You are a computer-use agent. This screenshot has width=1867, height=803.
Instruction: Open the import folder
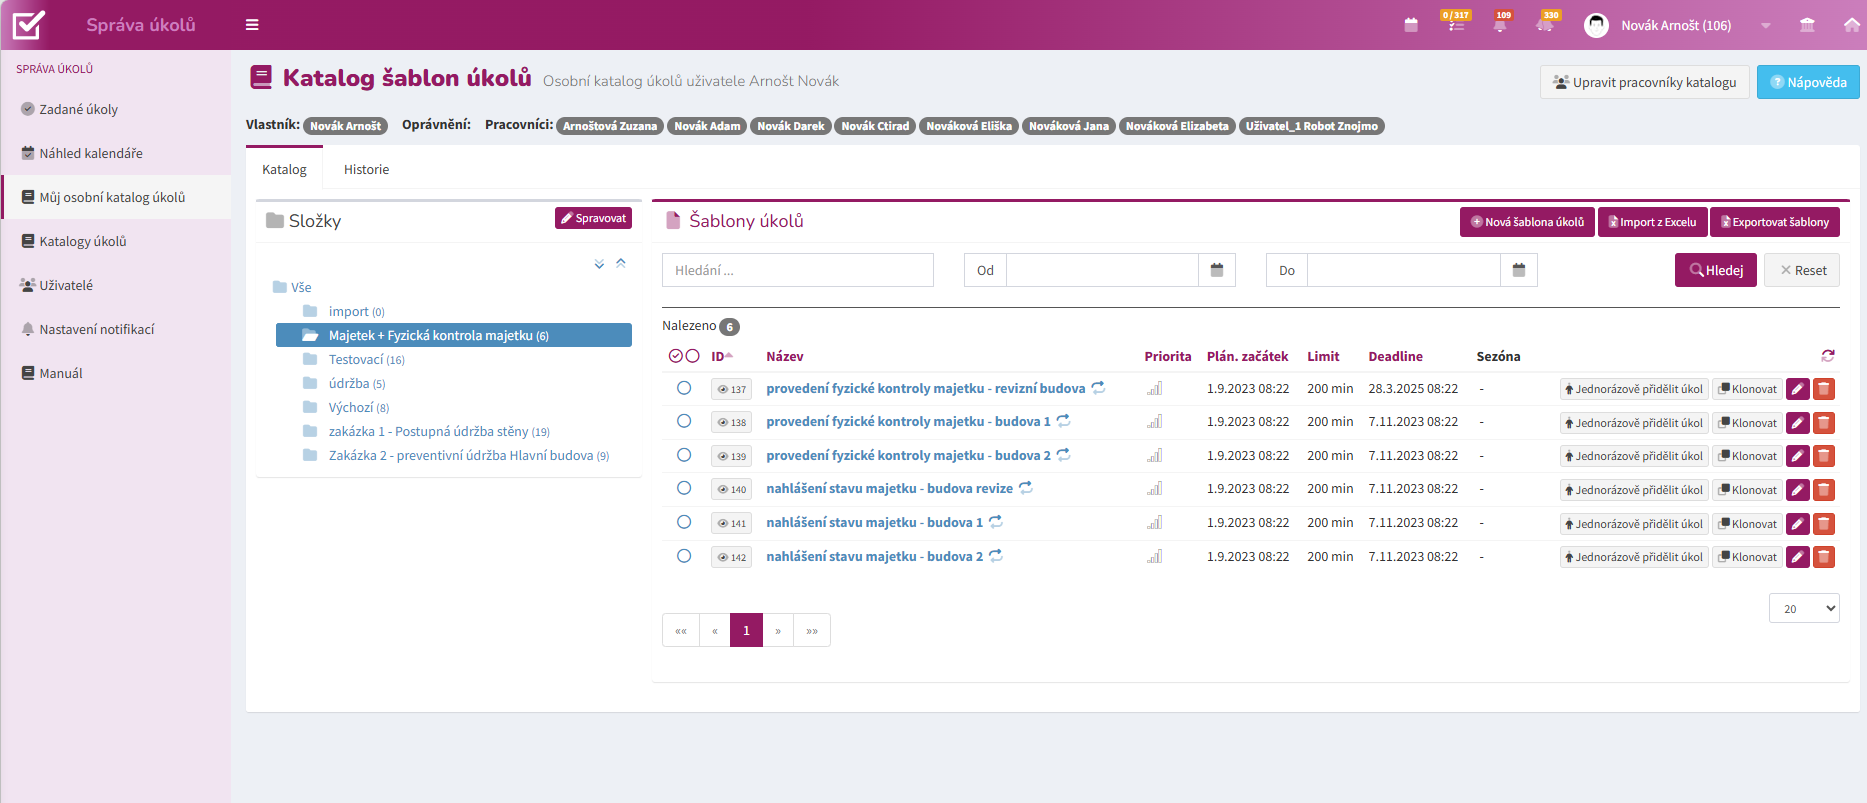tap(348, 311)
